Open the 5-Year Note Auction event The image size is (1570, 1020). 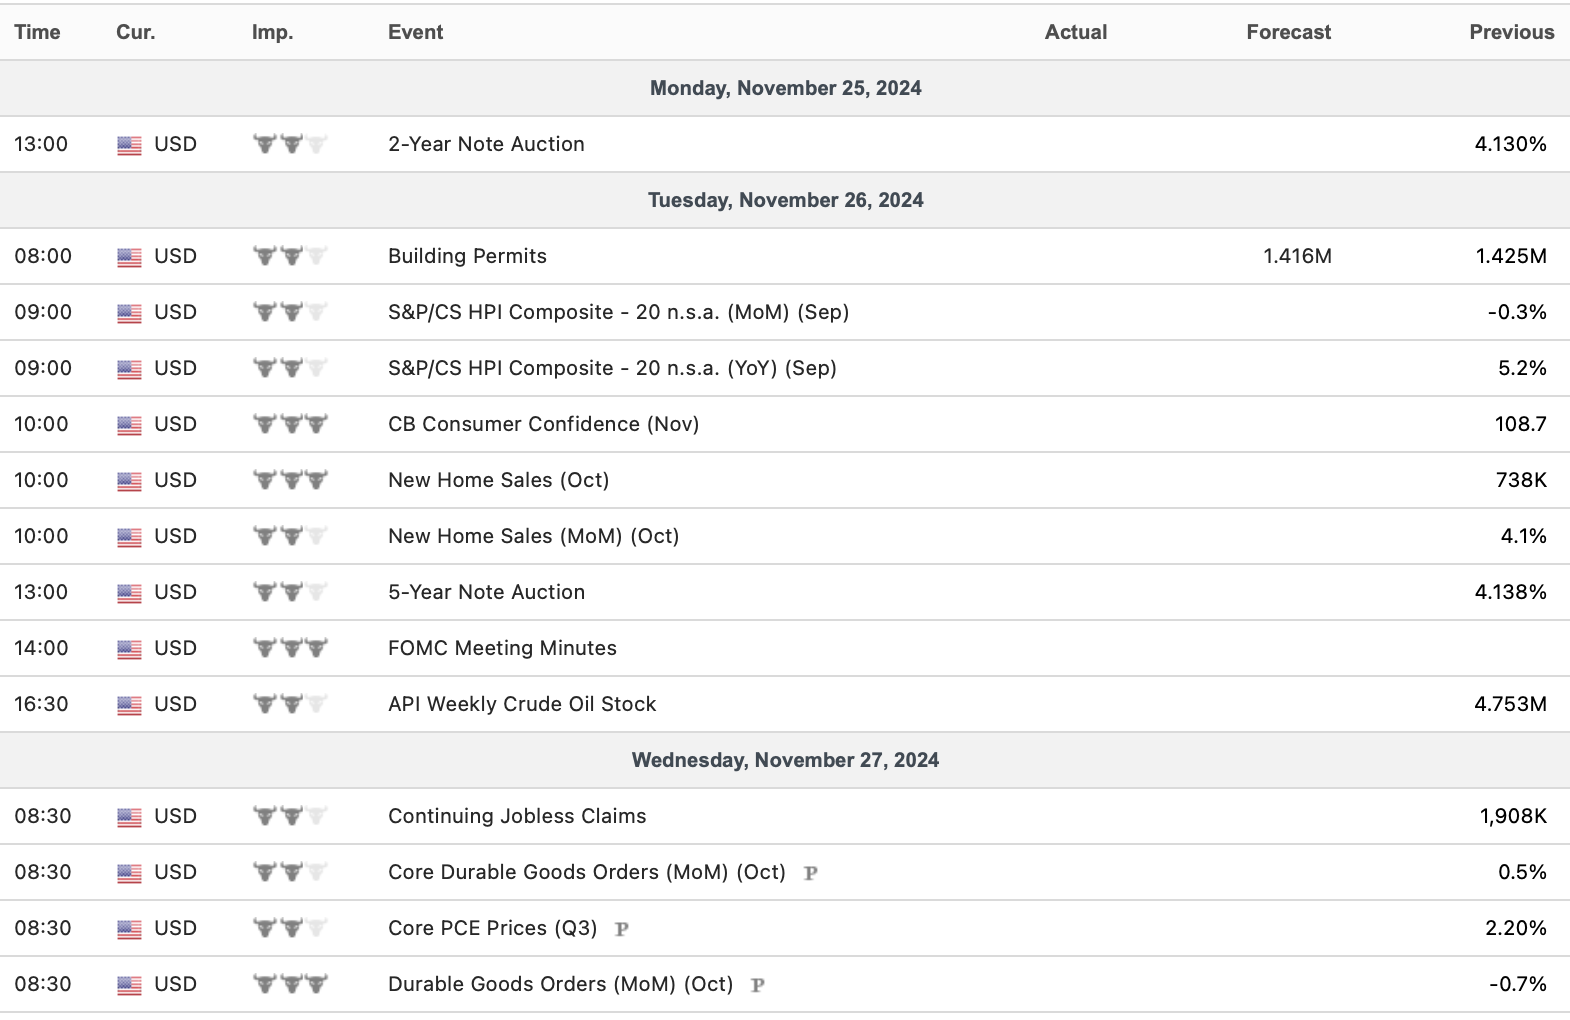[x=486, y=592]
